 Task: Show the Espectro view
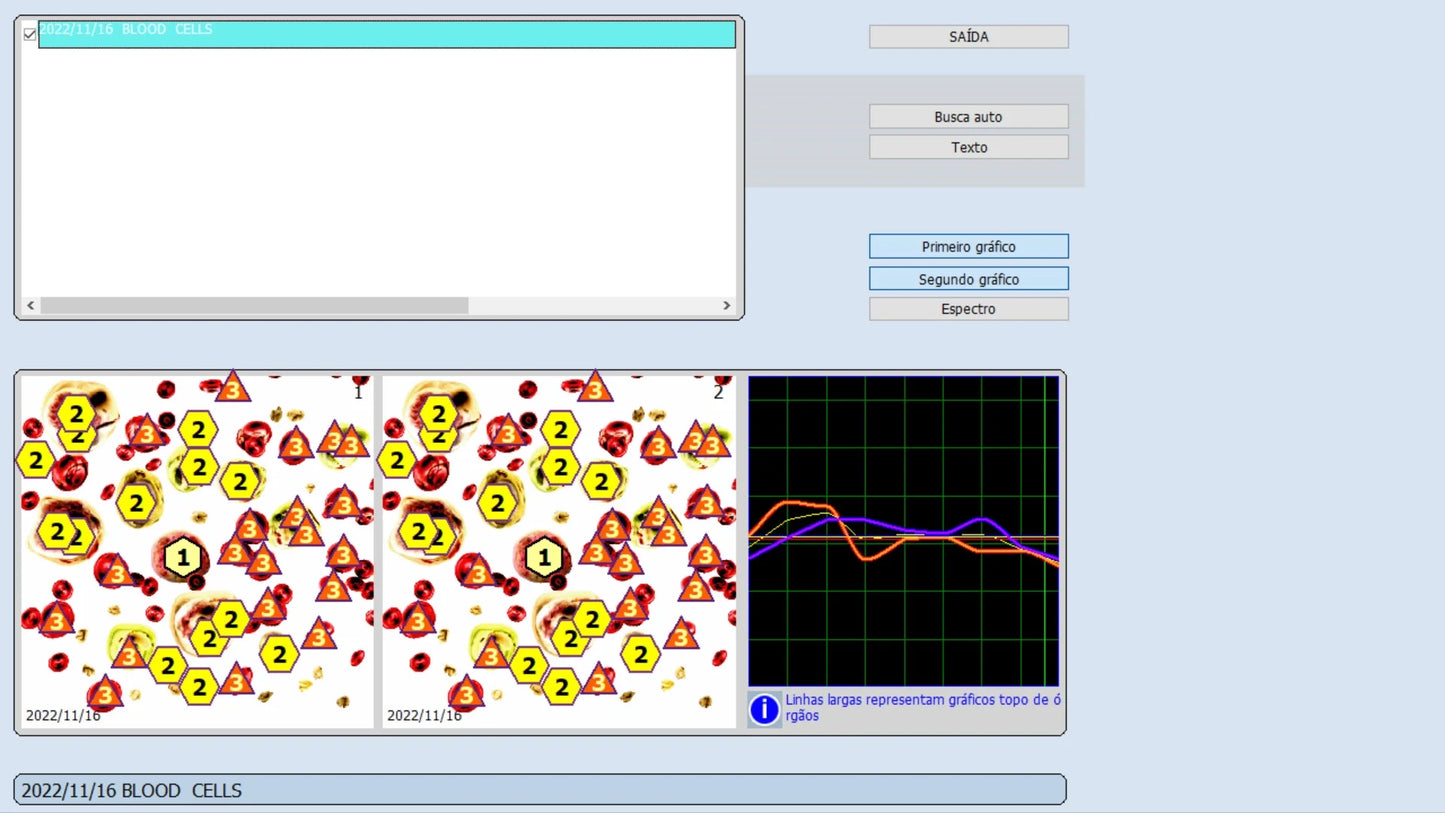pyautogui.click(x=968, y=309)
